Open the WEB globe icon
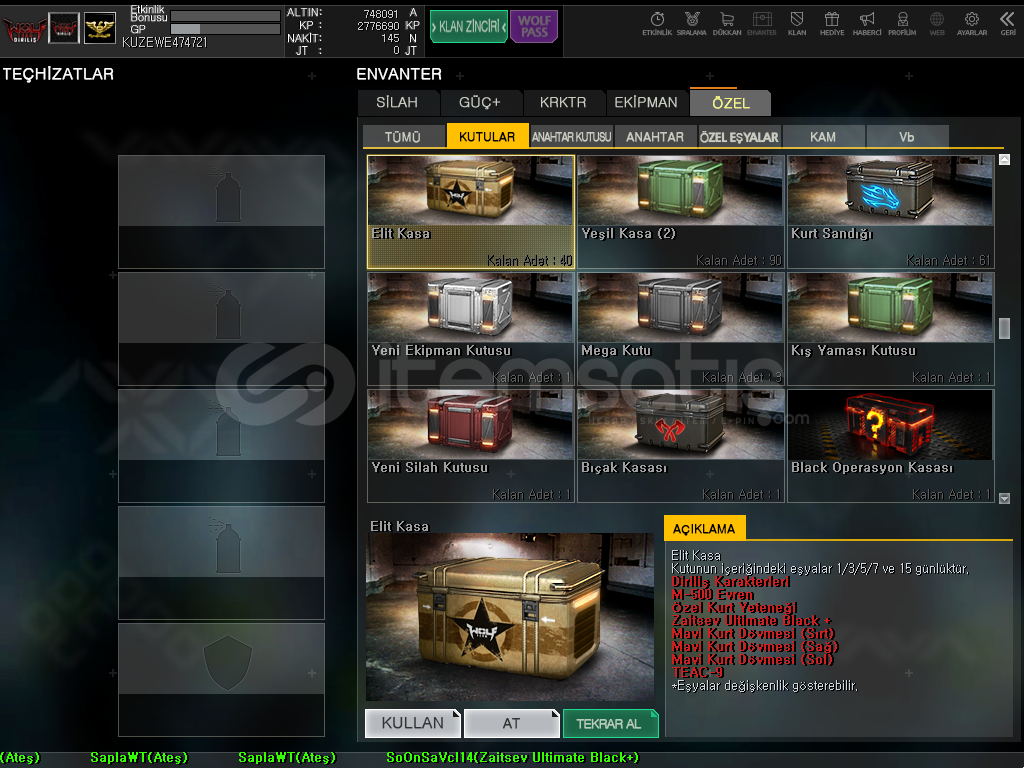Image resolution: width=1024 pixels, height=768 pixels. pyautogui.click(x=937, y=24)
